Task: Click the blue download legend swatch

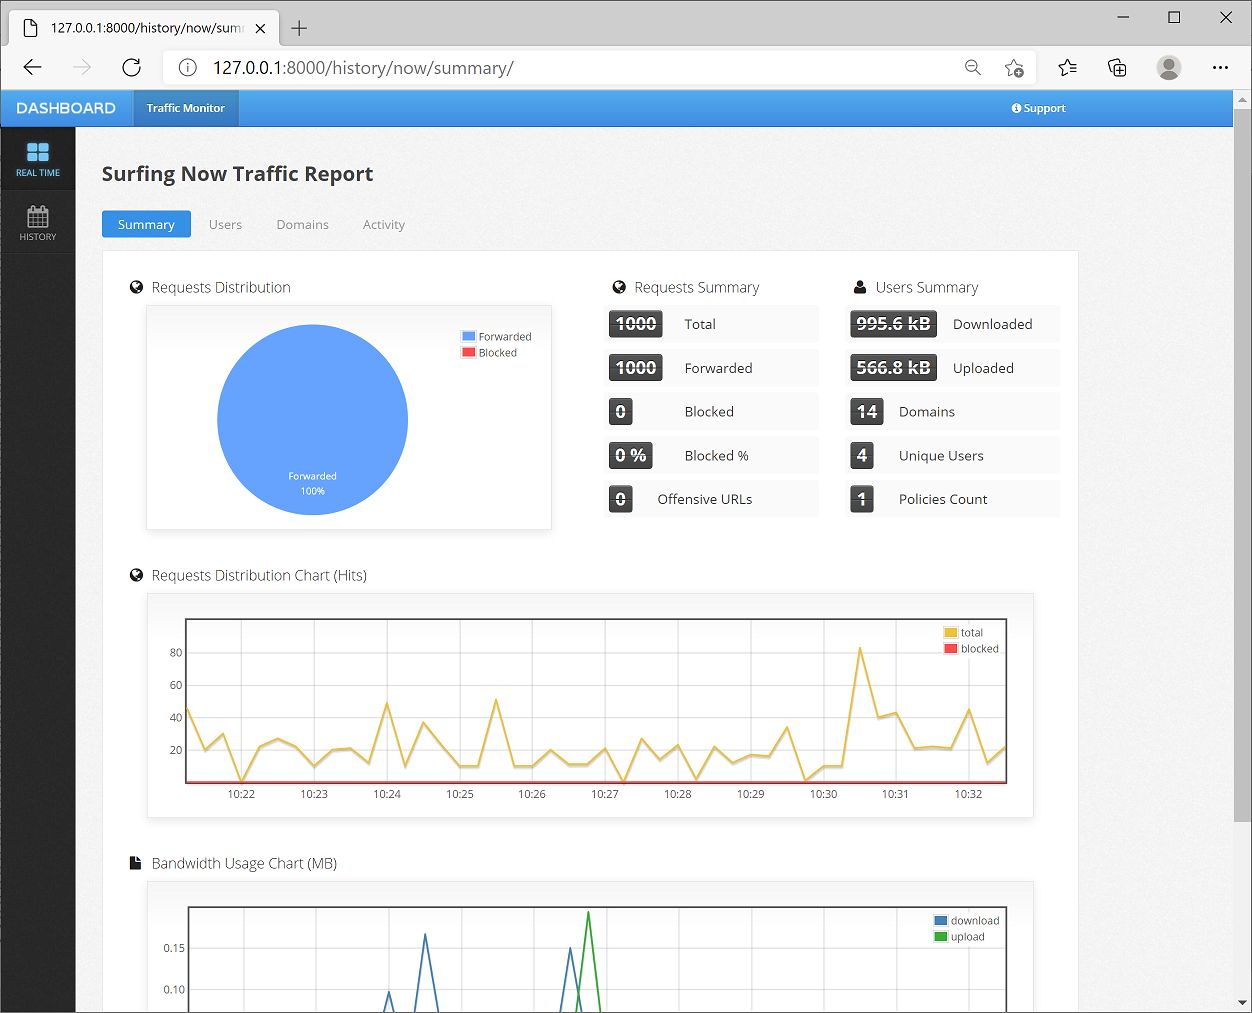Action: (x=941, y=920)
